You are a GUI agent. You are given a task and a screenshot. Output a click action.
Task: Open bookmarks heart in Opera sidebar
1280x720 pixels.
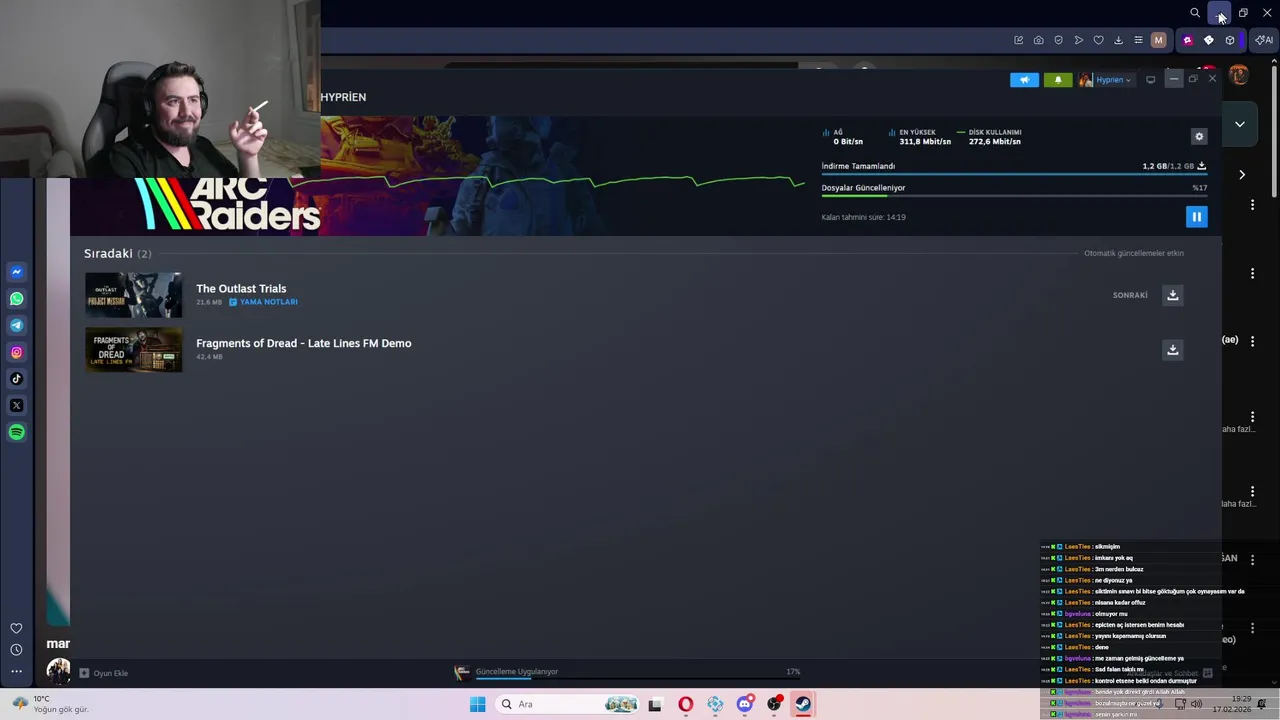point(16,628)
